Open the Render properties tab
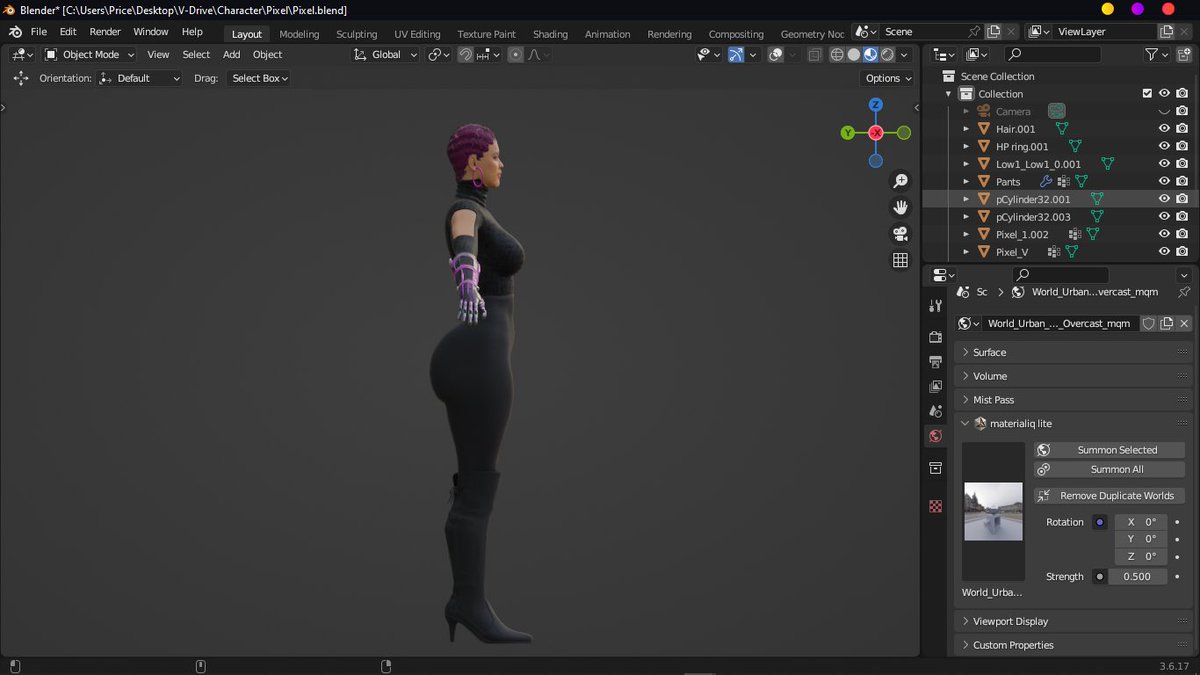 tap(935, 337)
